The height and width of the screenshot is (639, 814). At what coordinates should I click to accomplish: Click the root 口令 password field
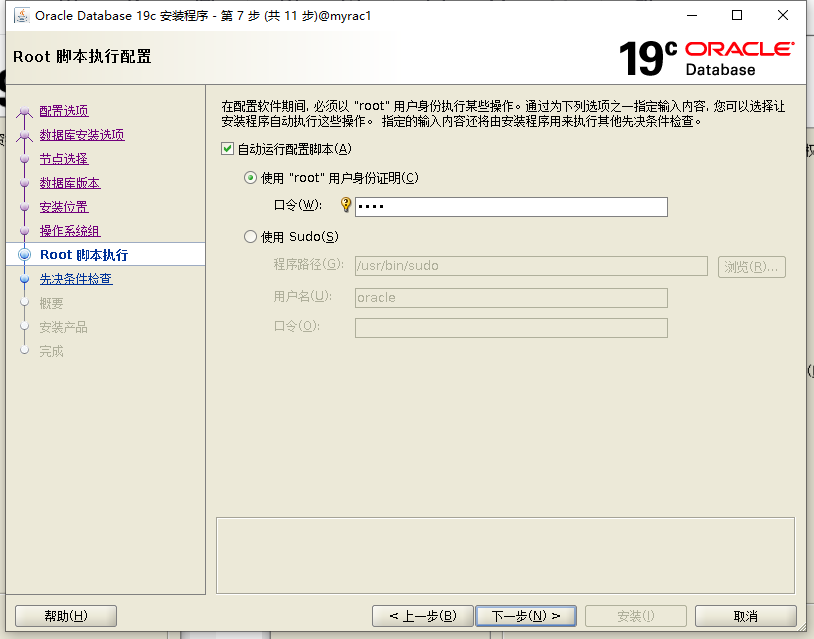(511, 207)
